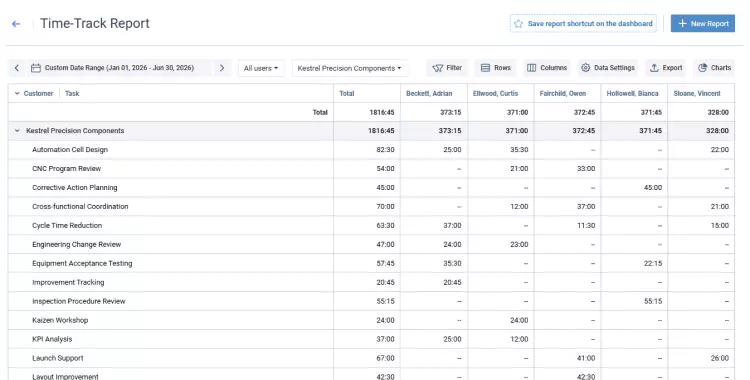The image size is (750, 380).
Task: Click the 82:30 total for Automation Cell Design
Action: click(385, 150)
